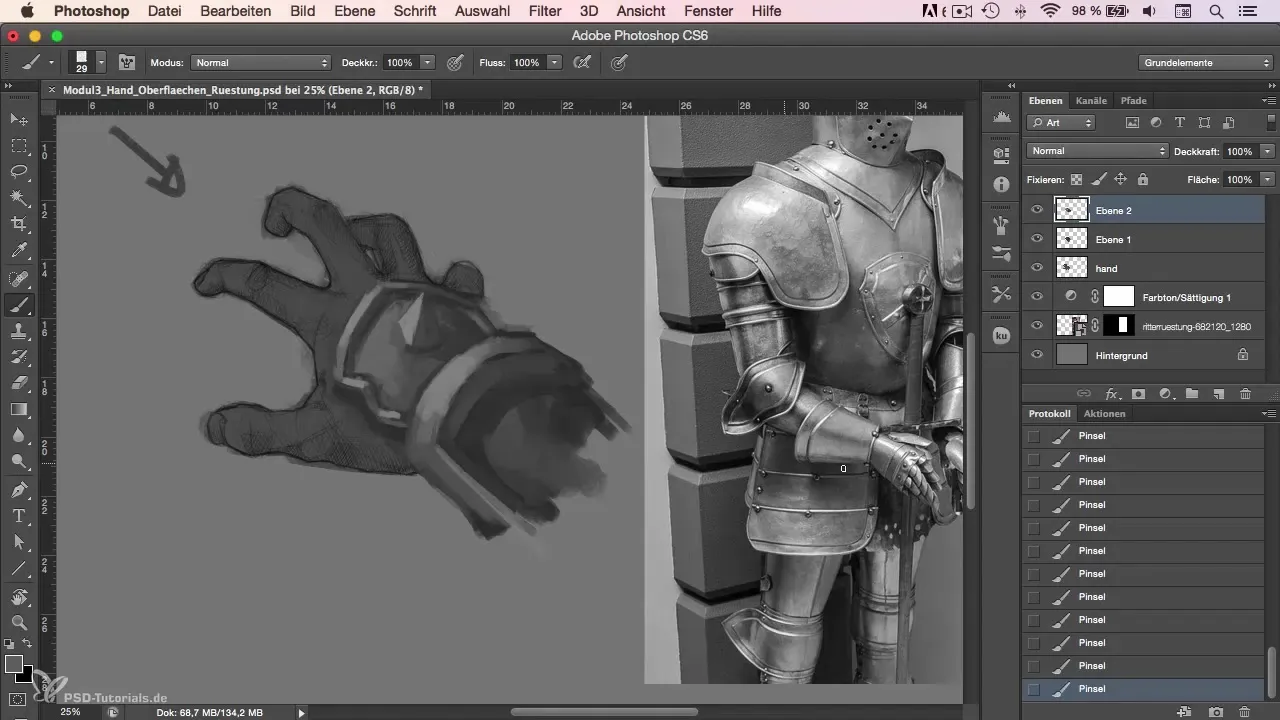Select the Dodge tool
Viewport: 1280px width, 720px height.
18,462
